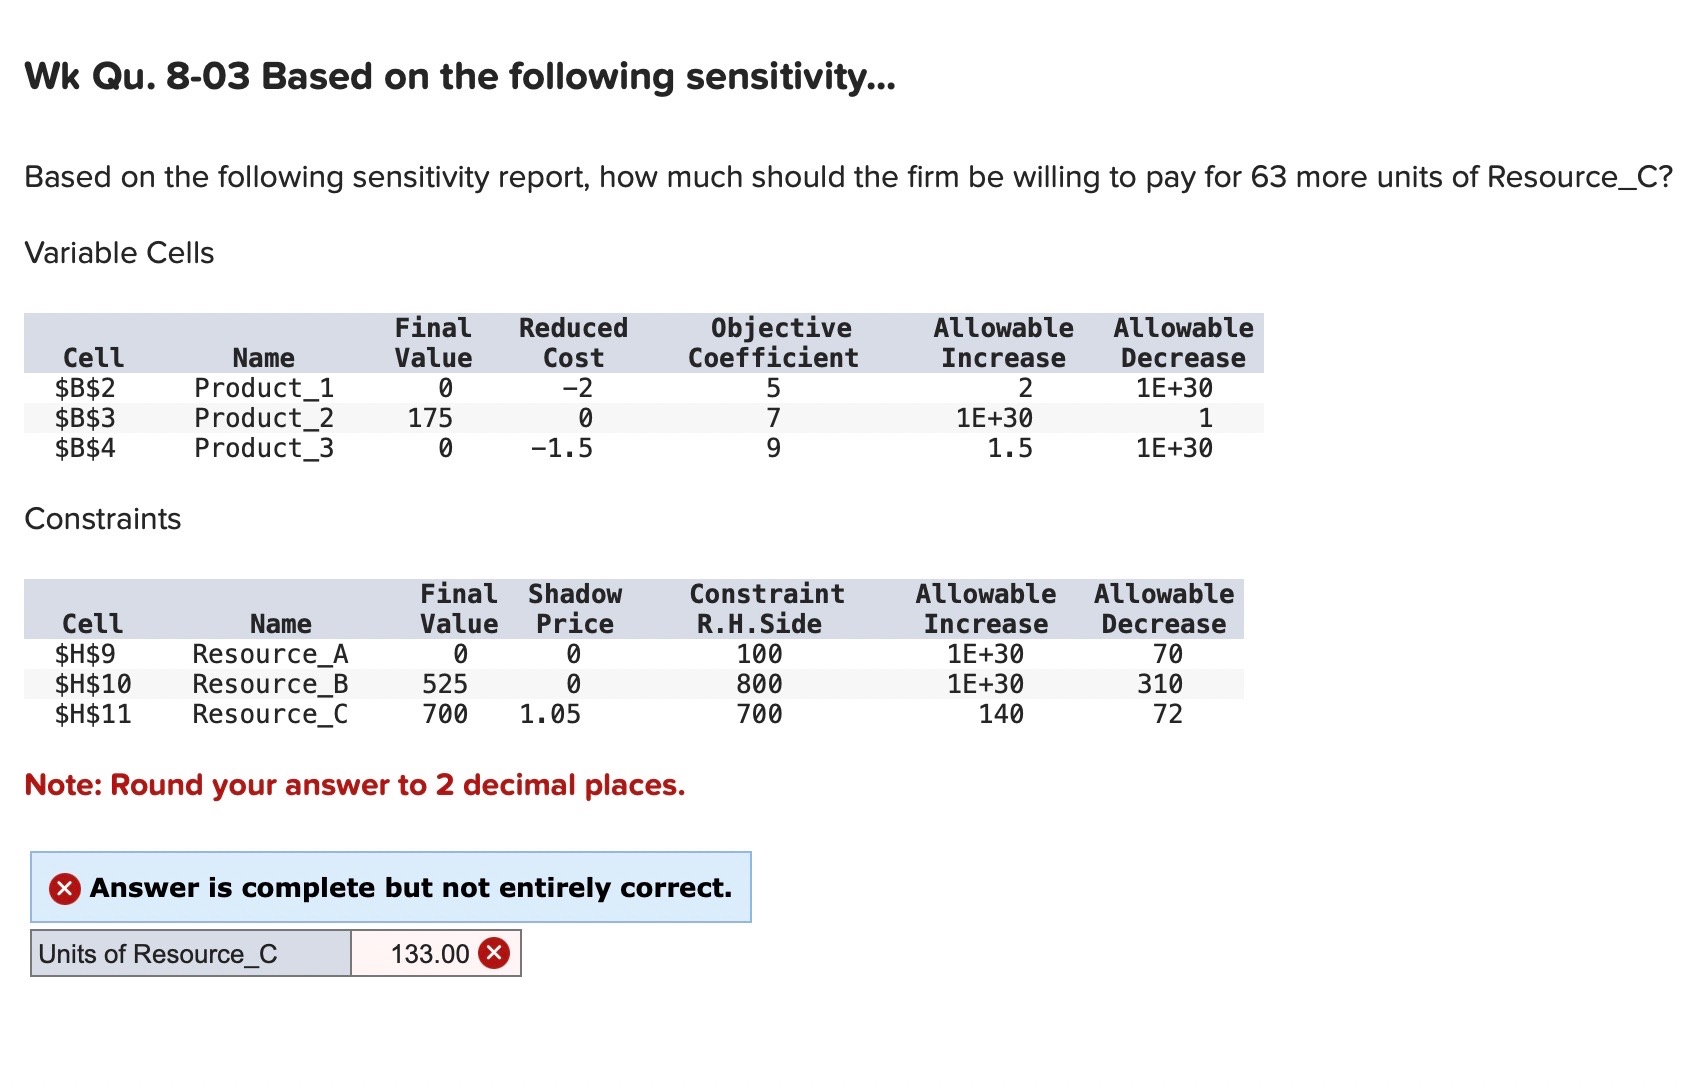1697x1085 pixels.
Task: Click the Constraints section heading
Action: pyautogui.click(x=103, y=519)
